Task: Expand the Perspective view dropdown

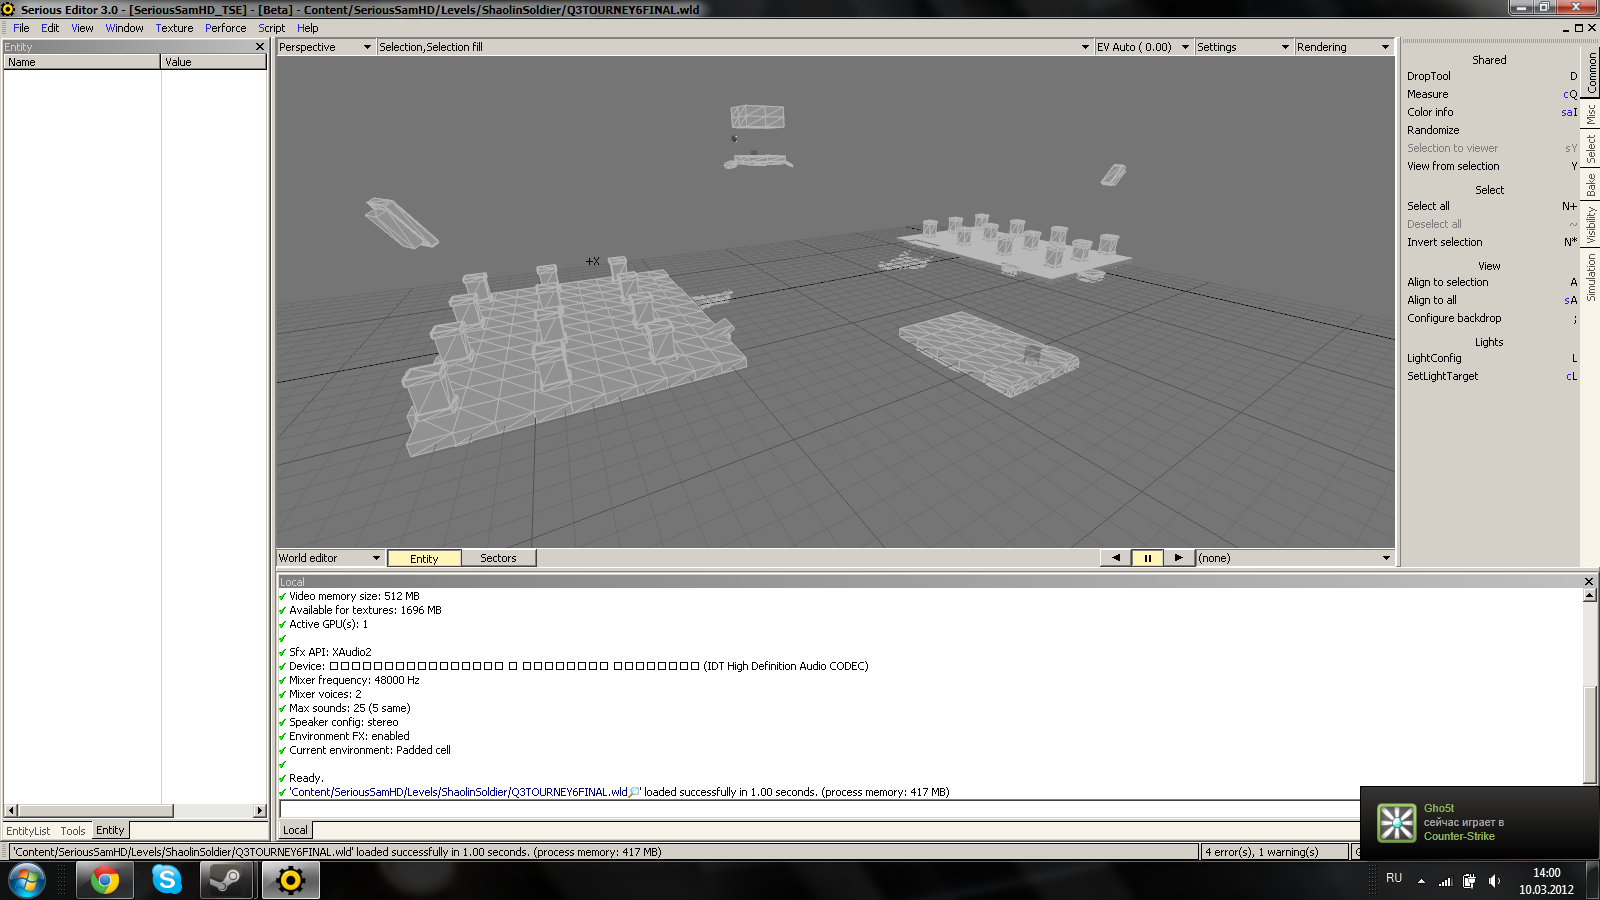Action: pos(325,47)
